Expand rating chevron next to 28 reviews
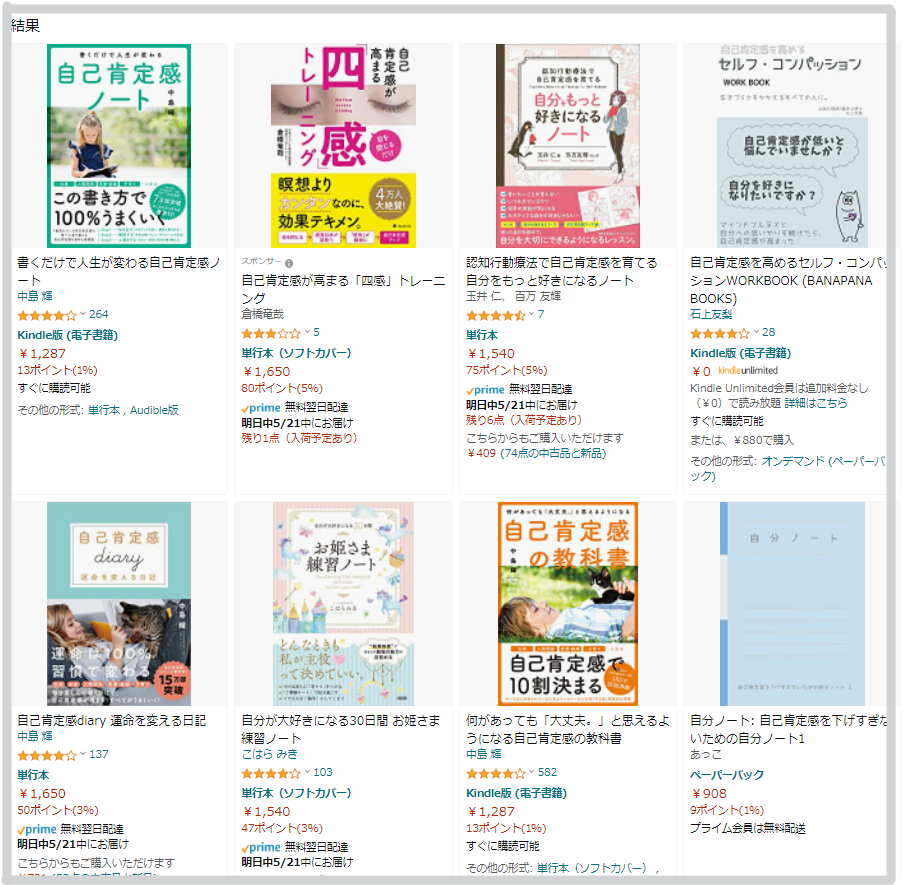915x885 pixels. pyautogui.click(x=756, y=332)
